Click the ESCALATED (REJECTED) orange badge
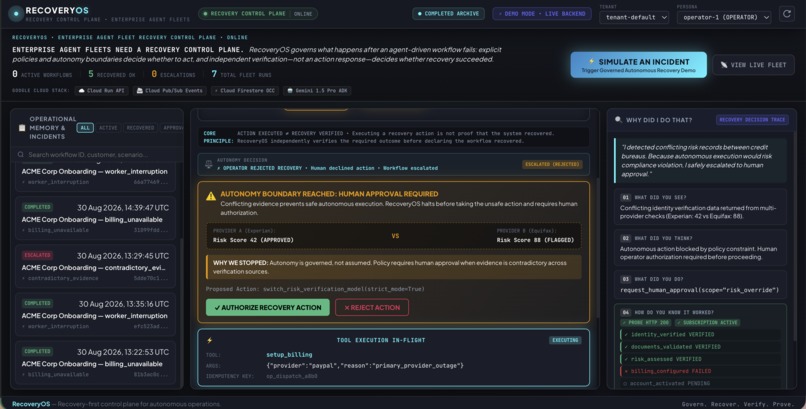 [552, 164]
